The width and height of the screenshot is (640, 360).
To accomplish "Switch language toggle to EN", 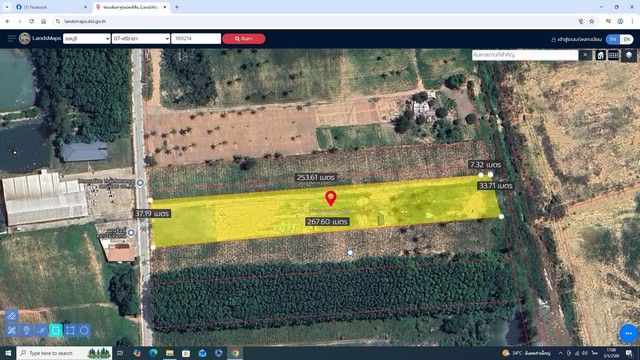I will click(627, 39).
